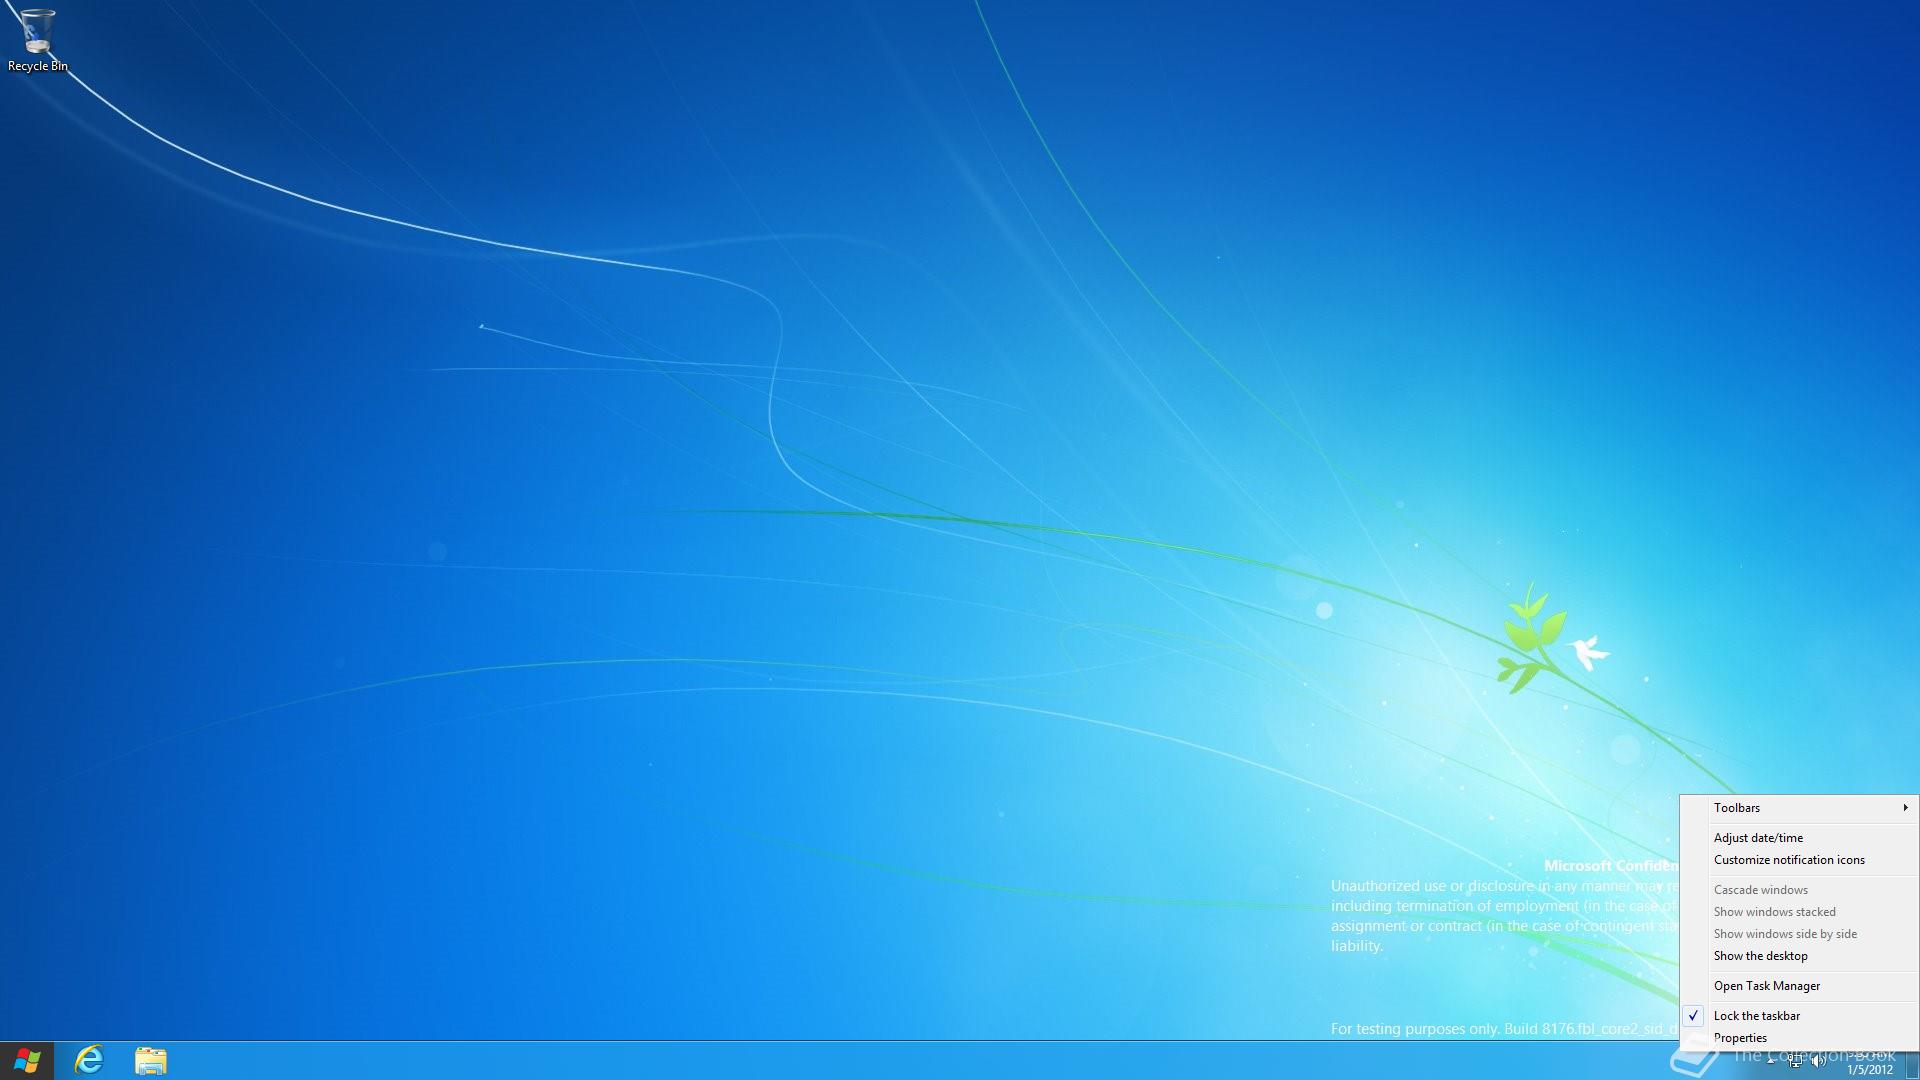Viewport: 1920px width, 1080px height.
Task: Select Customize notification icons
Action: 1798,860
